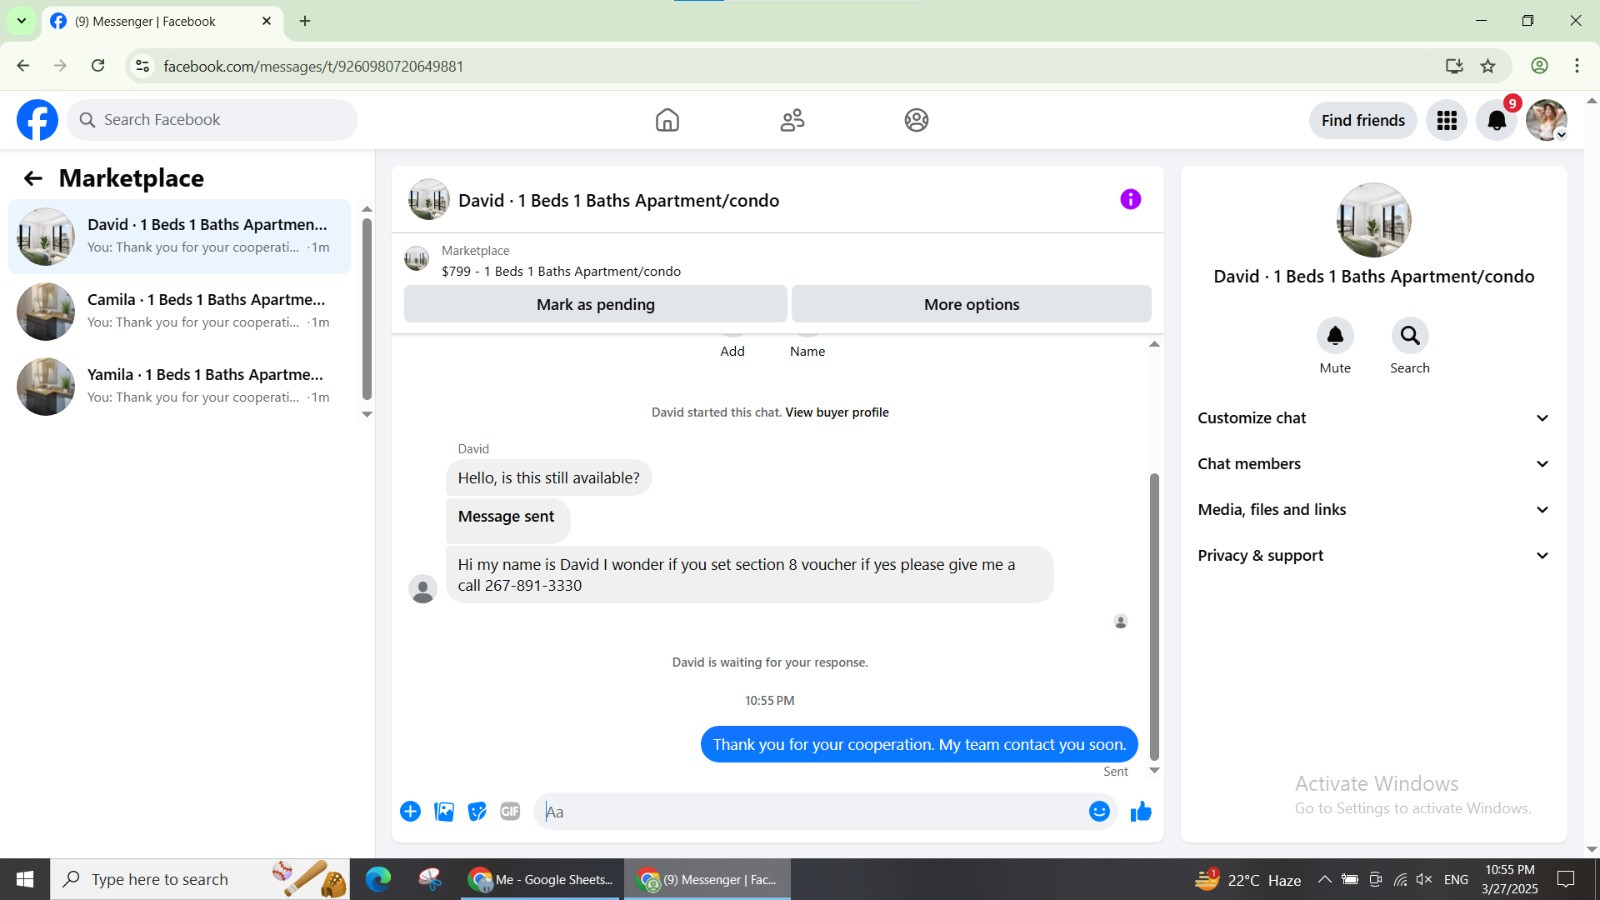
Task: Switch to the Messenger Facebook browser tab
Action: 160,21
